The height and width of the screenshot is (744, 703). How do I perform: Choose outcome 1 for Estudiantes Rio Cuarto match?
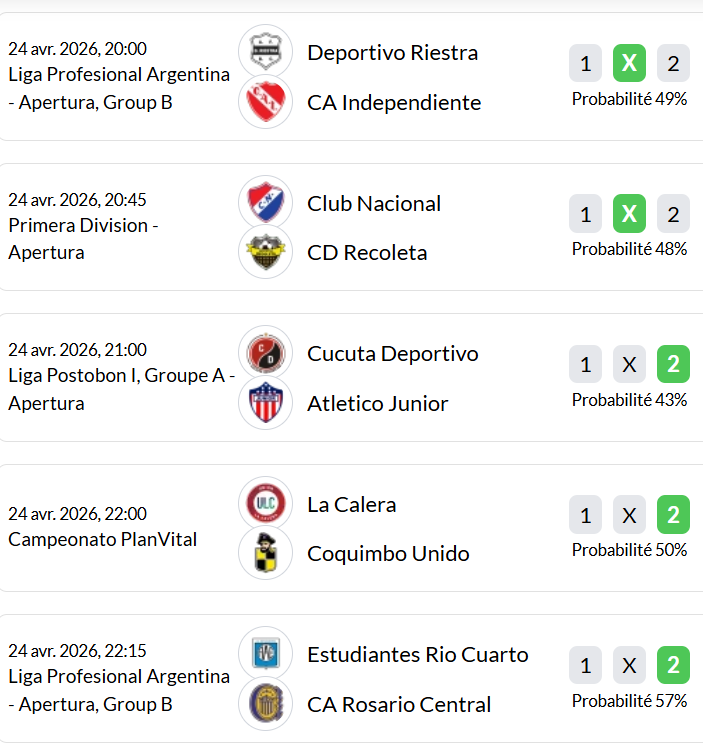point(585,665)
